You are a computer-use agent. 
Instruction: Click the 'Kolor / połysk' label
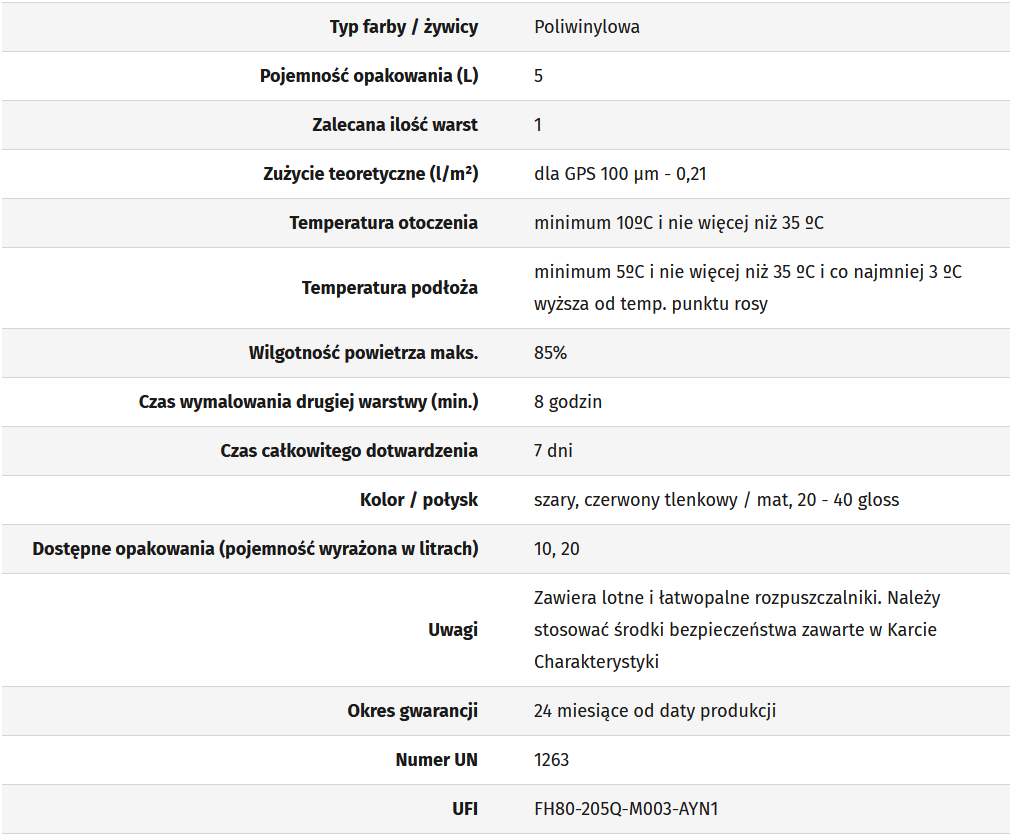tap(418, 500)
